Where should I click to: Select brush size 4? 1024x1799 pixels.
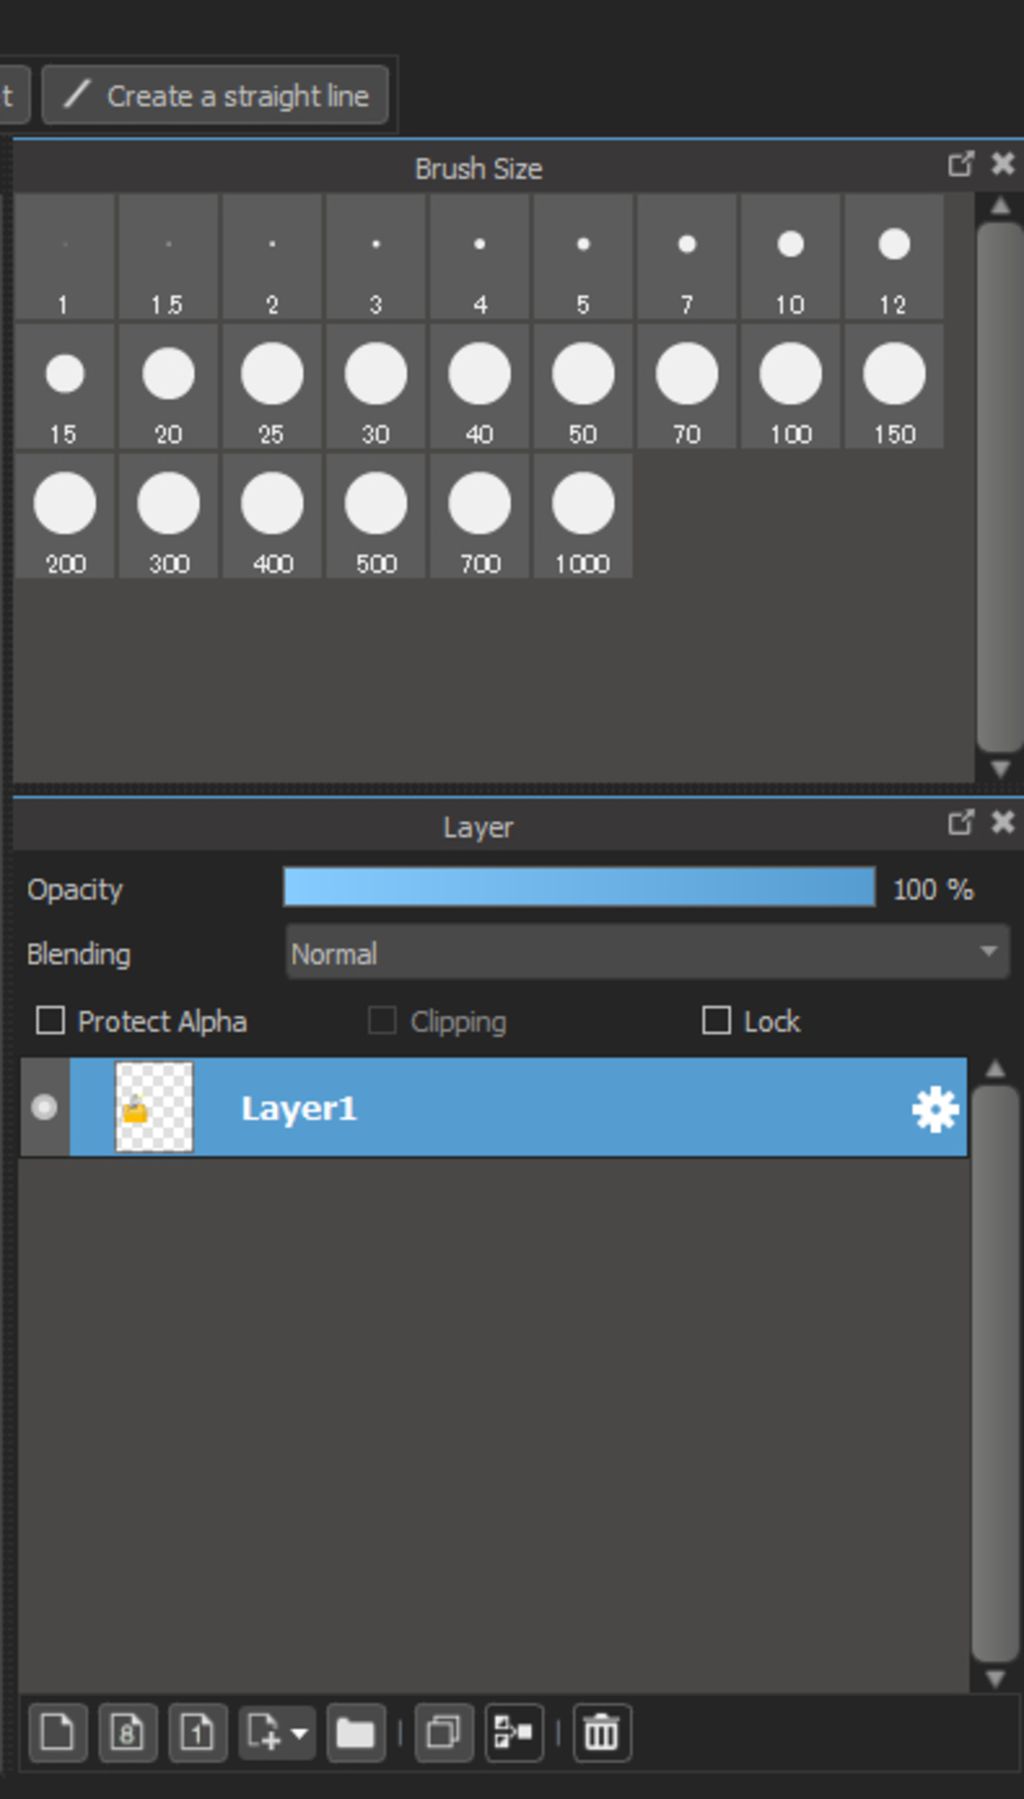tap(480, 258)
